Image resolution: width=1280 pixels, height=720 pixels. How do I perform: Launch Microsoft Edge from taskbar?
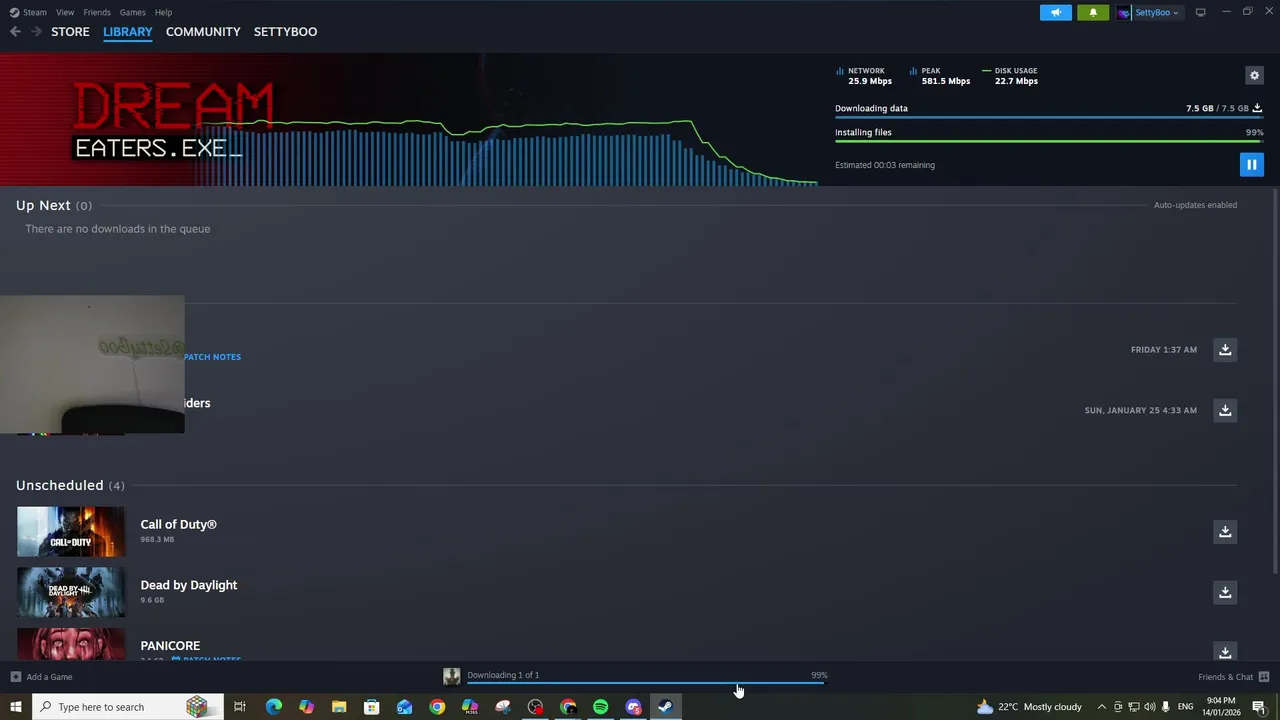[x=273, y=707]
